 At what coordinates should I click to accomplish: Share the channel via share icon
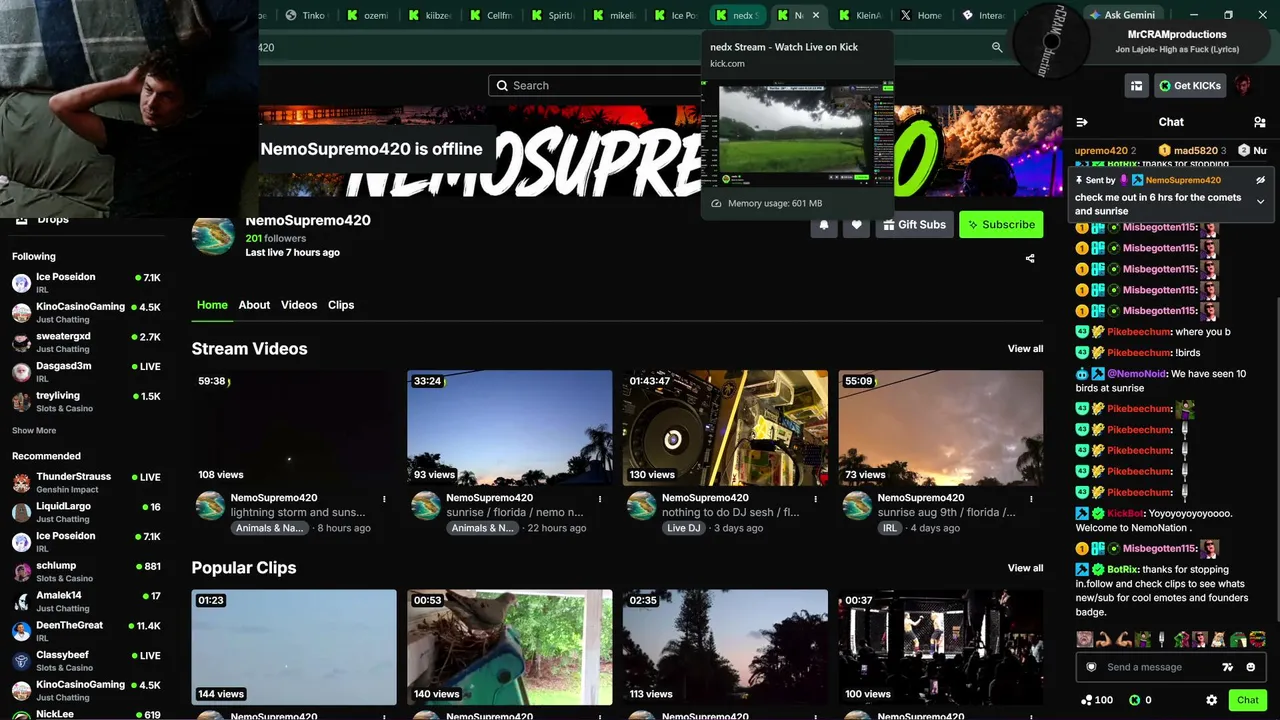(1030, 258)
